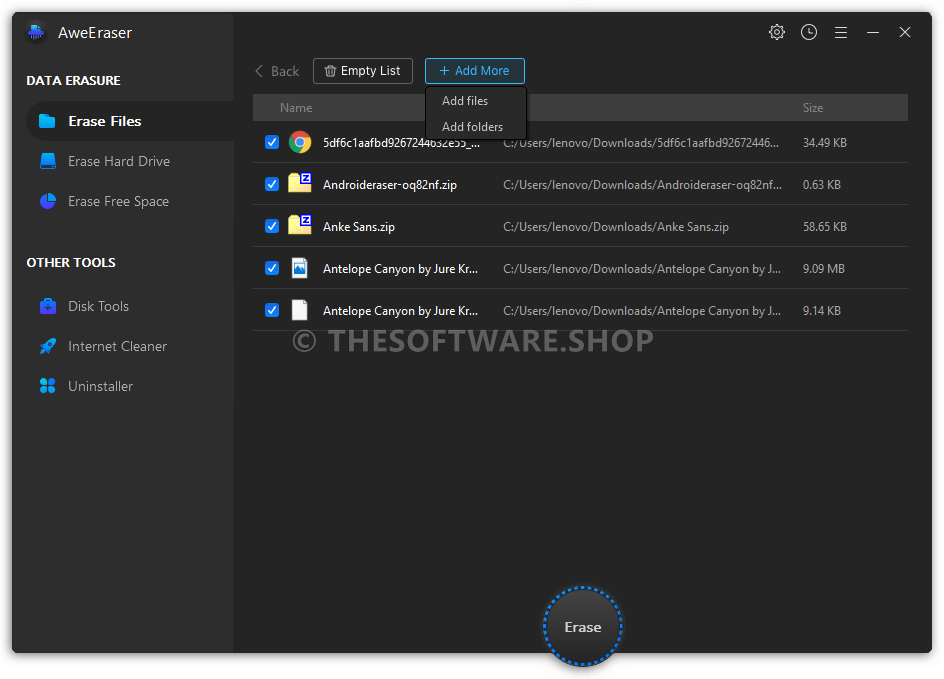Click the Antelope Canyon name in the 9.09 MB row

[x=400, y=269]
